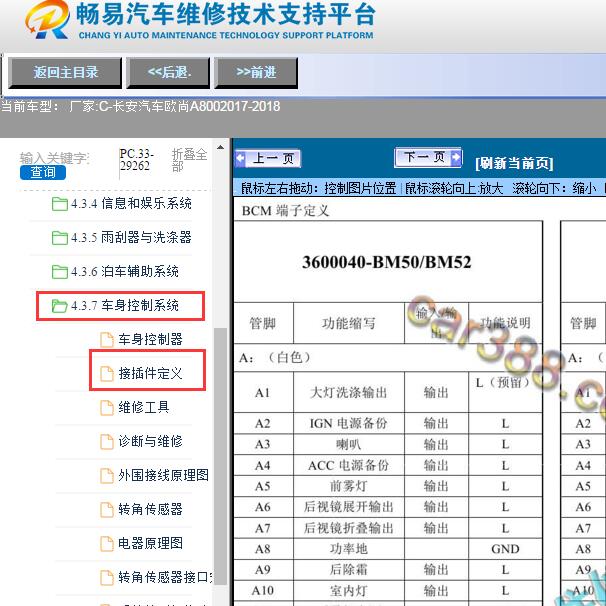The width and height of the screenshot is (606, 606).
Task: Click the 功能缩写 column header
Action: (349, 323)
